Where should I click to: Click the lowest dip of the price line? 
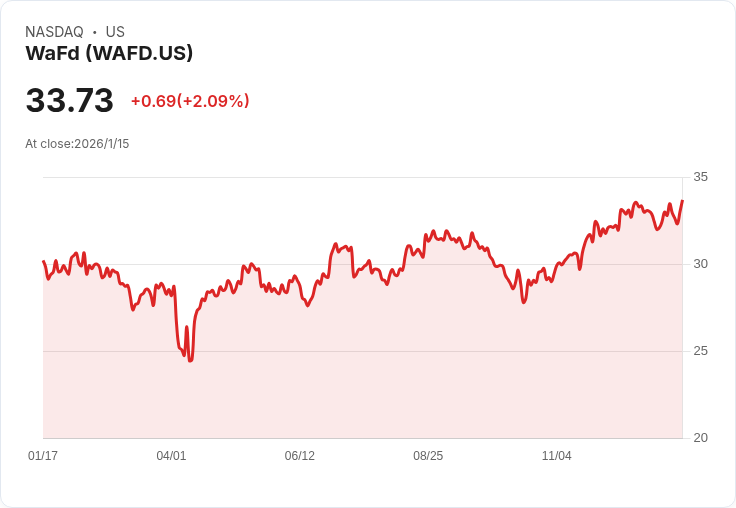coord(190,360)
